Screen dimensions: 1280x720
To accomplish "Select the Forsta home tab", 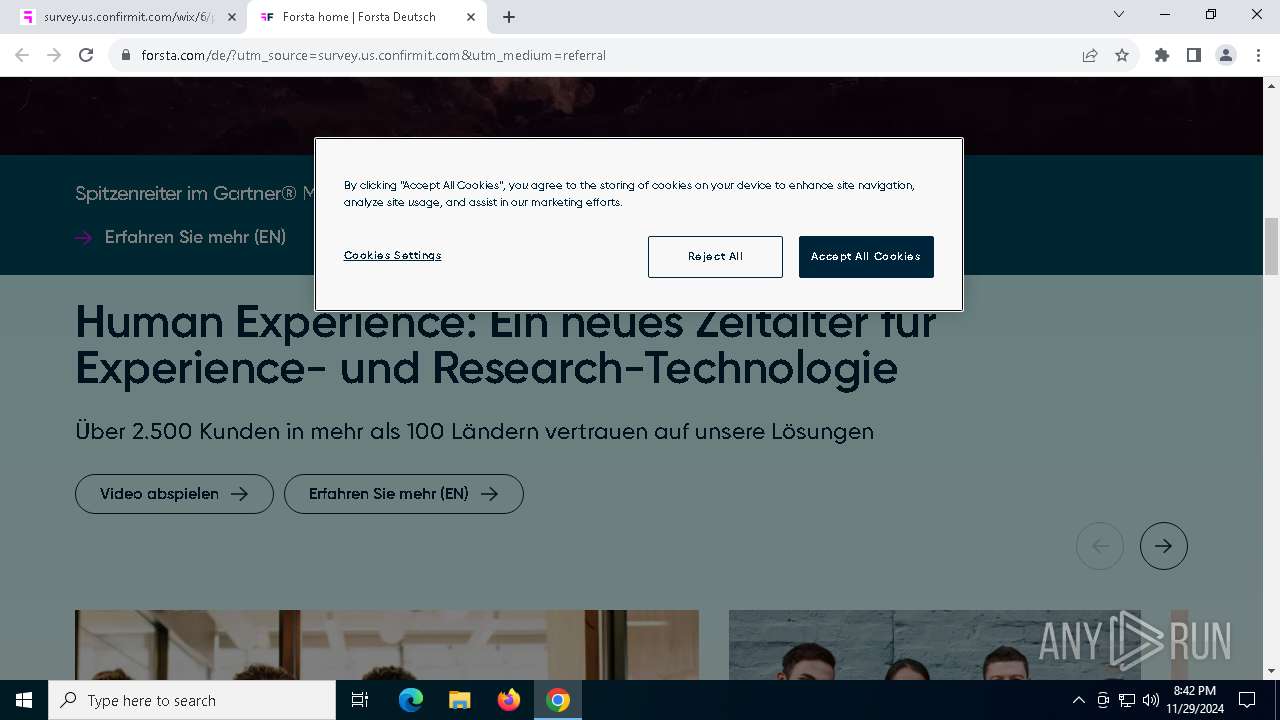I will point(367,17).
